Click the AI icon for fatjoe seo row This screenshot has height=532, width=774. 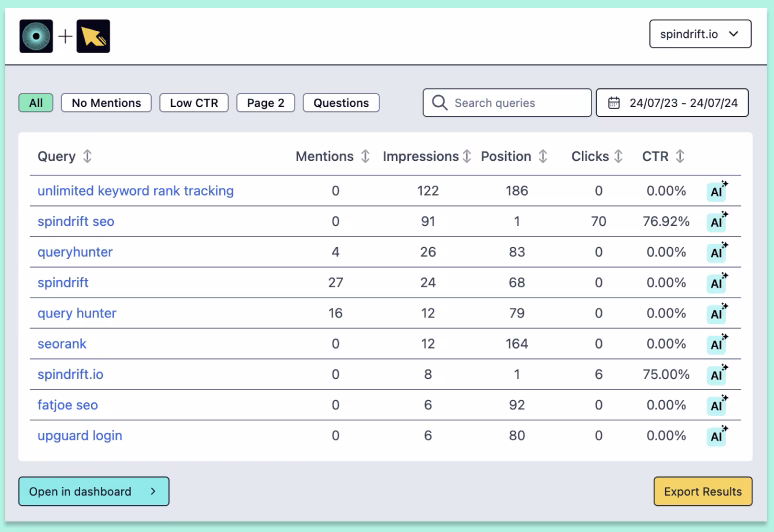coord(716,405)
